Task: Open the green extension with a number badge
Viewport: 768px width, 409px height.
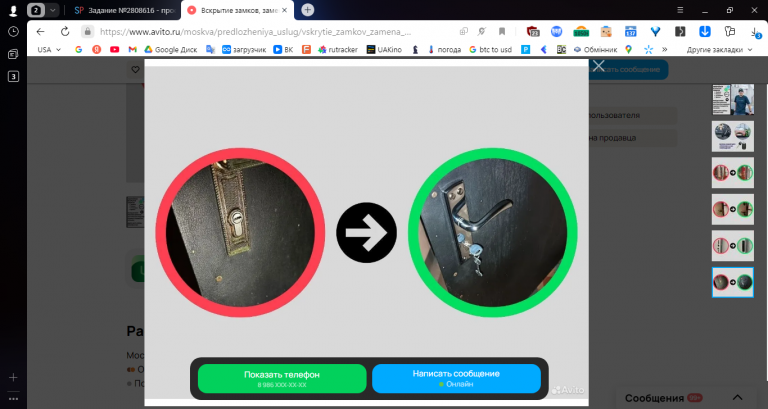Action: [x=581, y=31]
